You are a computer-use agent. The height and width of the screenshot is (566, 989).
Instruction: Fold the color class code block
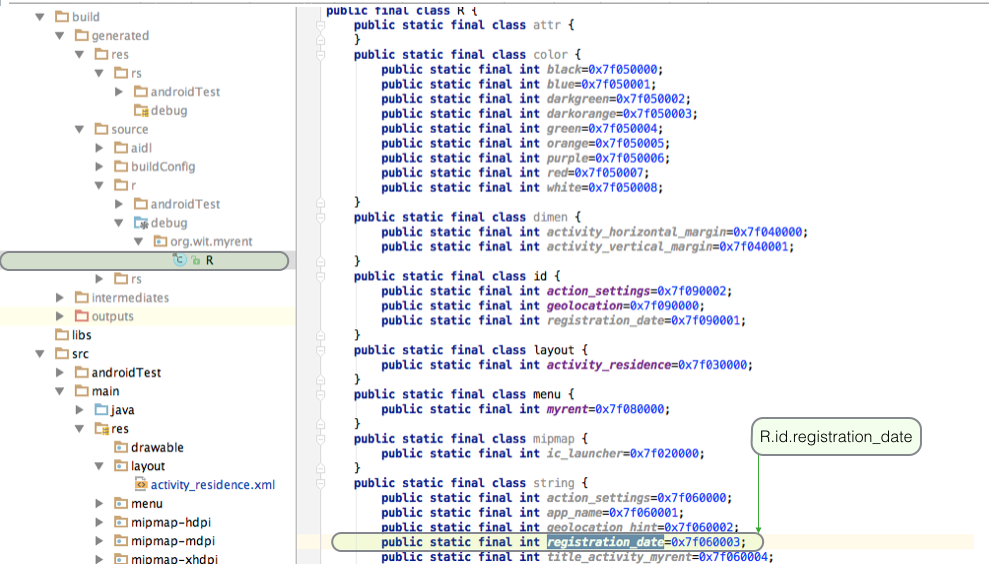(x=321, y=55)
